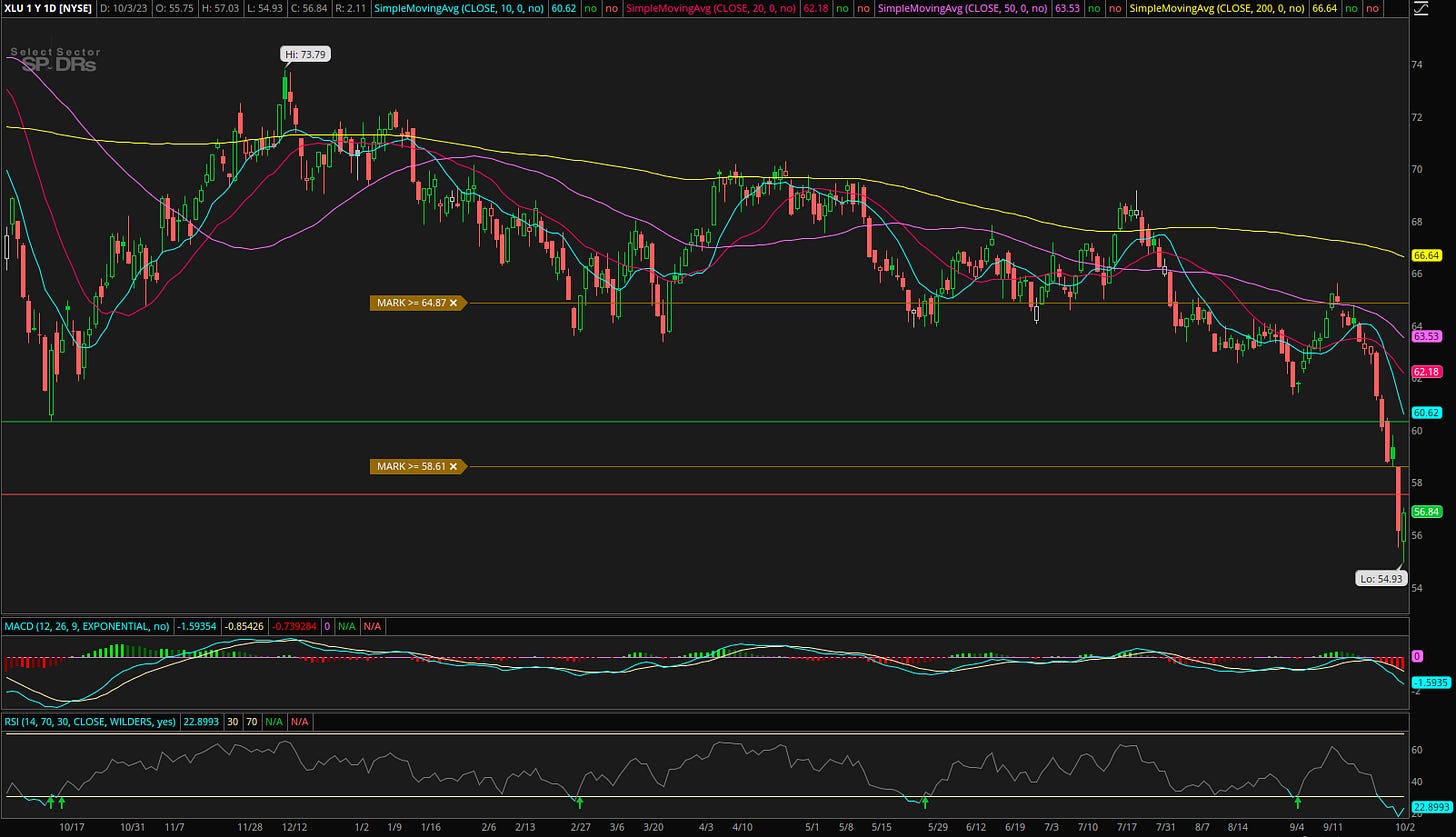Click the RSI up-arrow signal near 9/4
1456x837 pixels.
click(x=1297, y=802)
